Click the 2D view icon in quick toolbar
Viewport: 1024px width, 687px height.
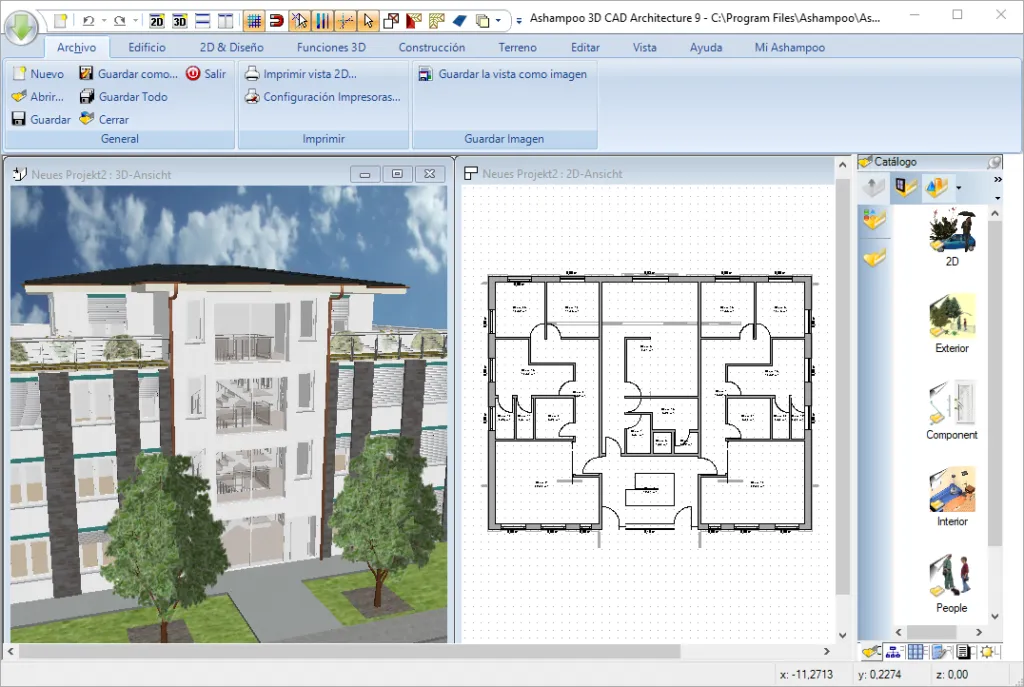click(157, 20)
